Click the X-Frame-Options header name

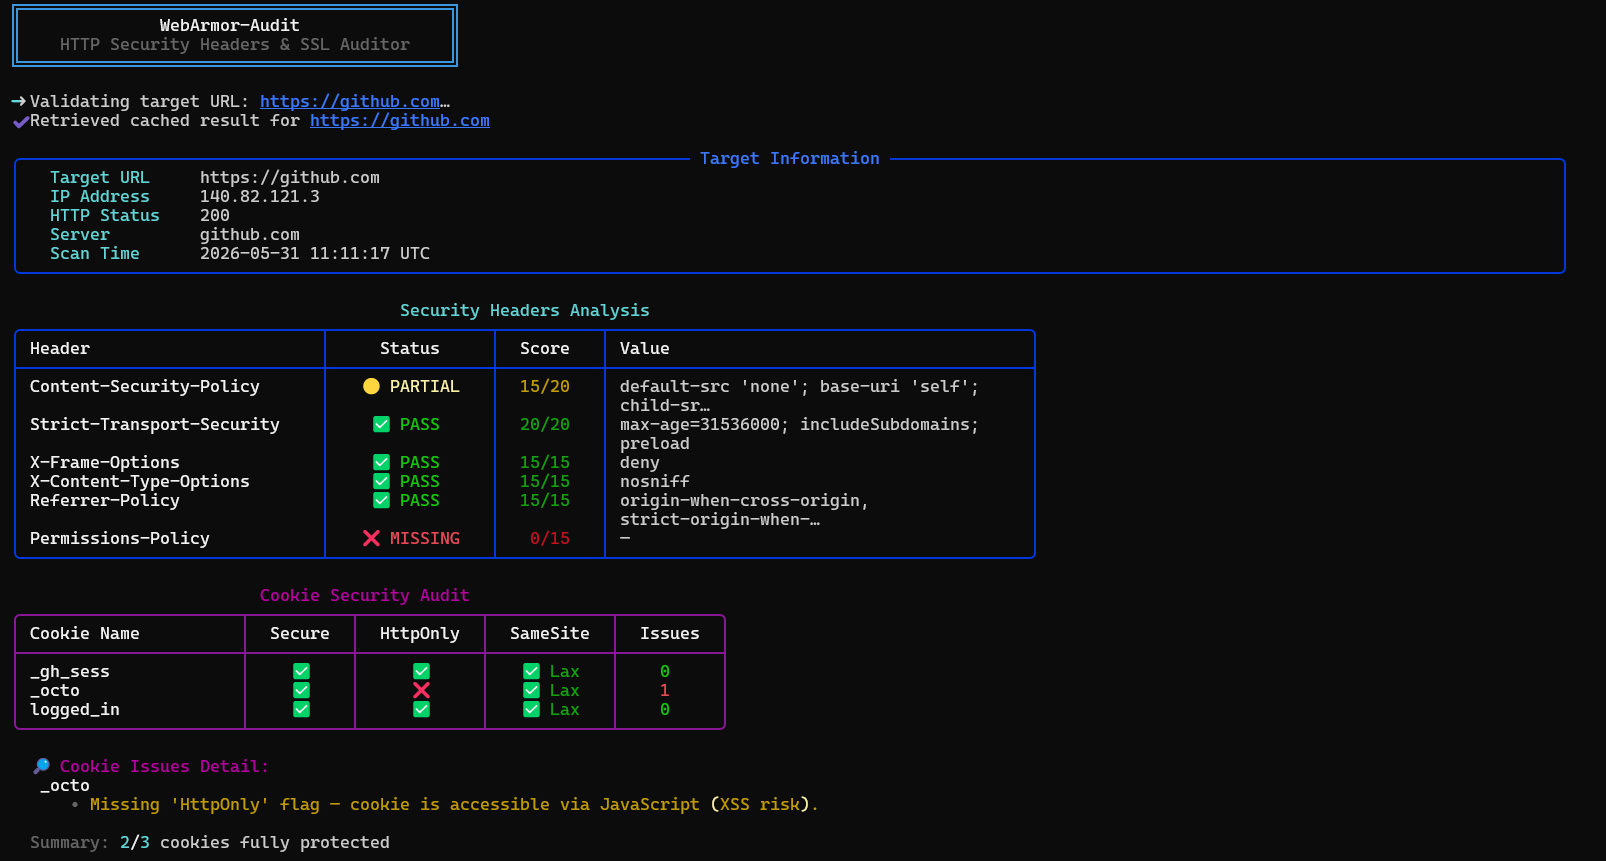105,462
